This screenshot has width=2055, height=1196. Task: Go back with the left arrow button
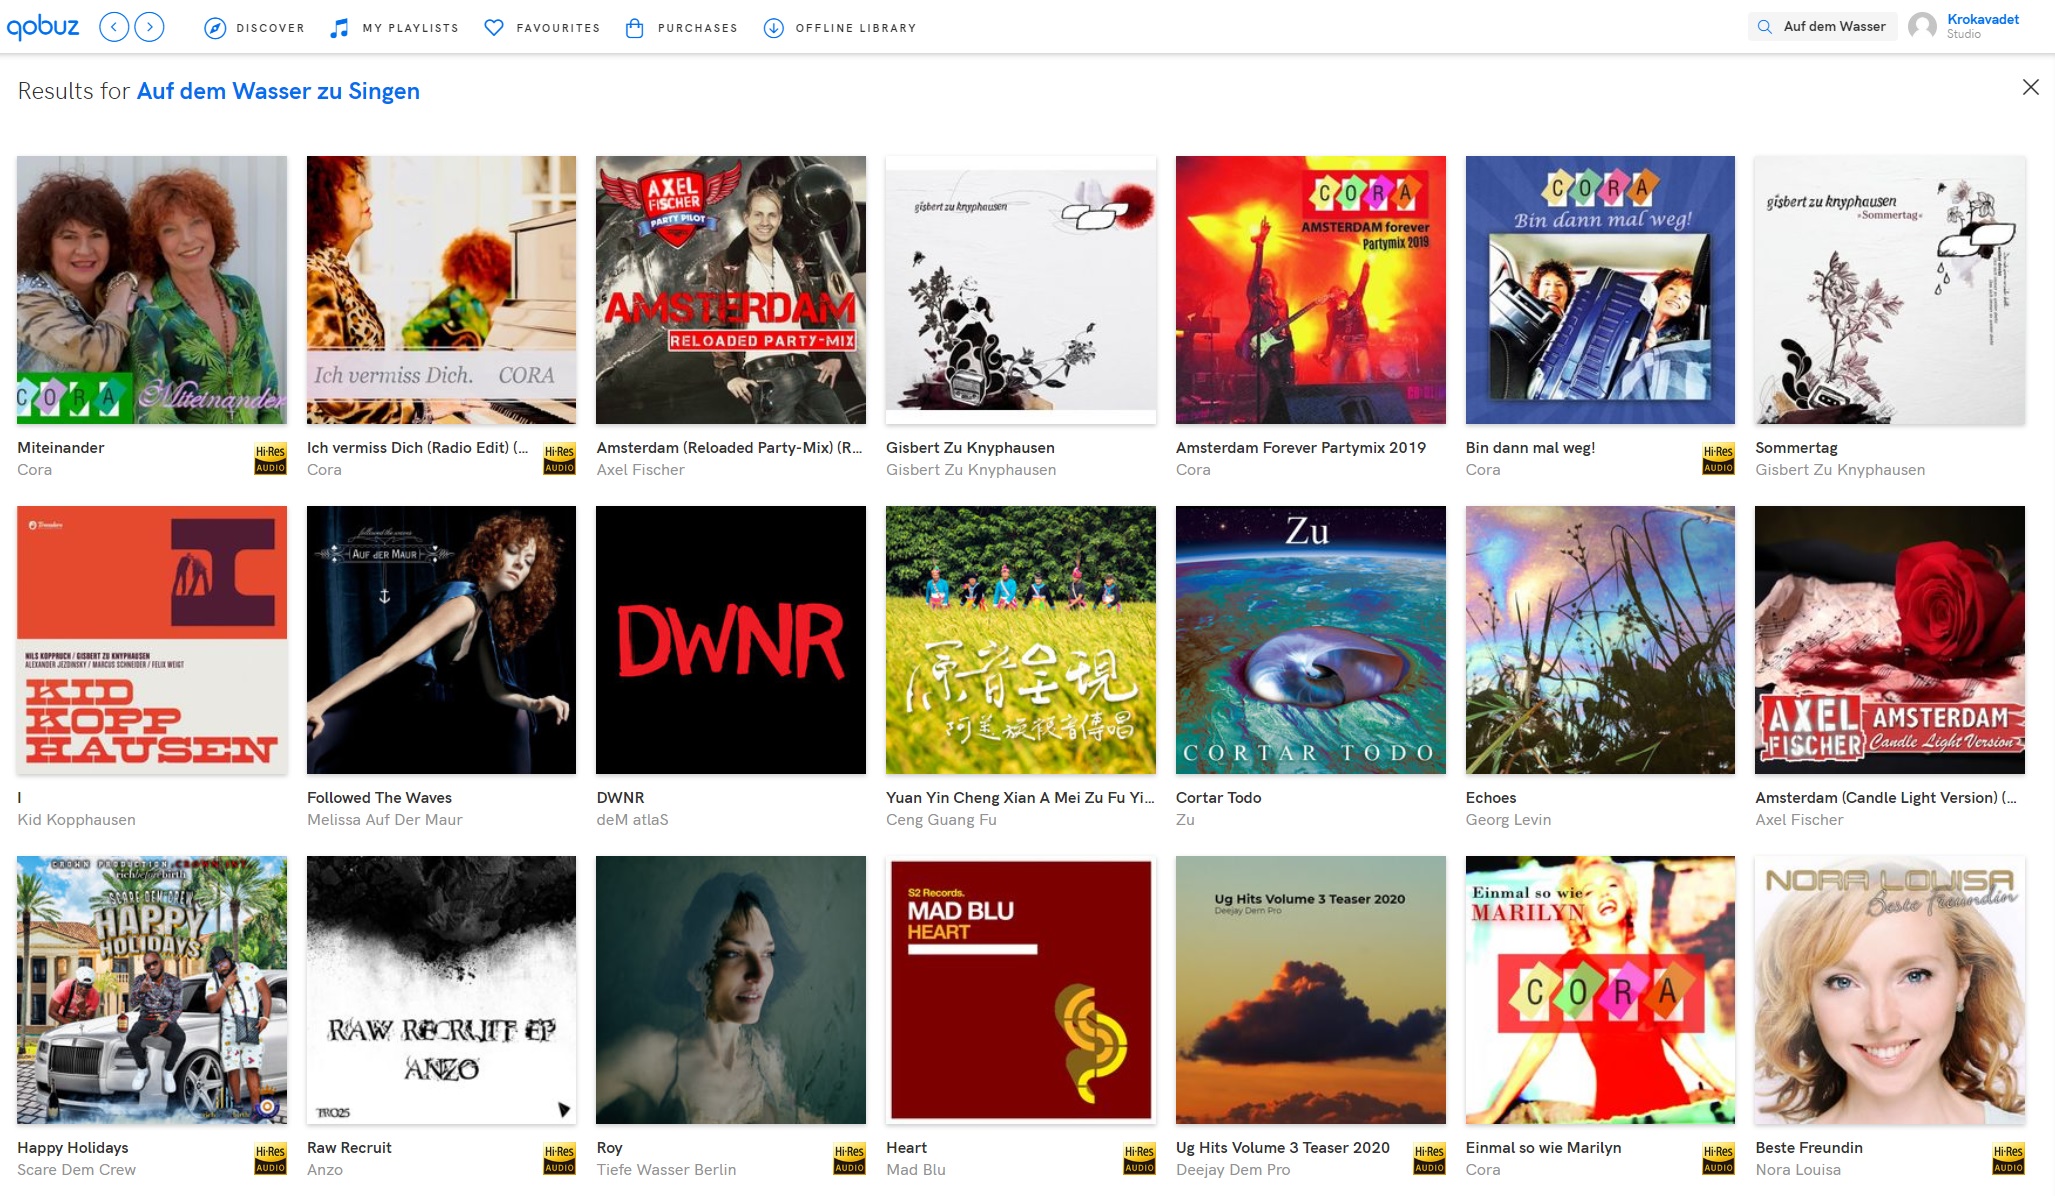(x=115, y=27)
